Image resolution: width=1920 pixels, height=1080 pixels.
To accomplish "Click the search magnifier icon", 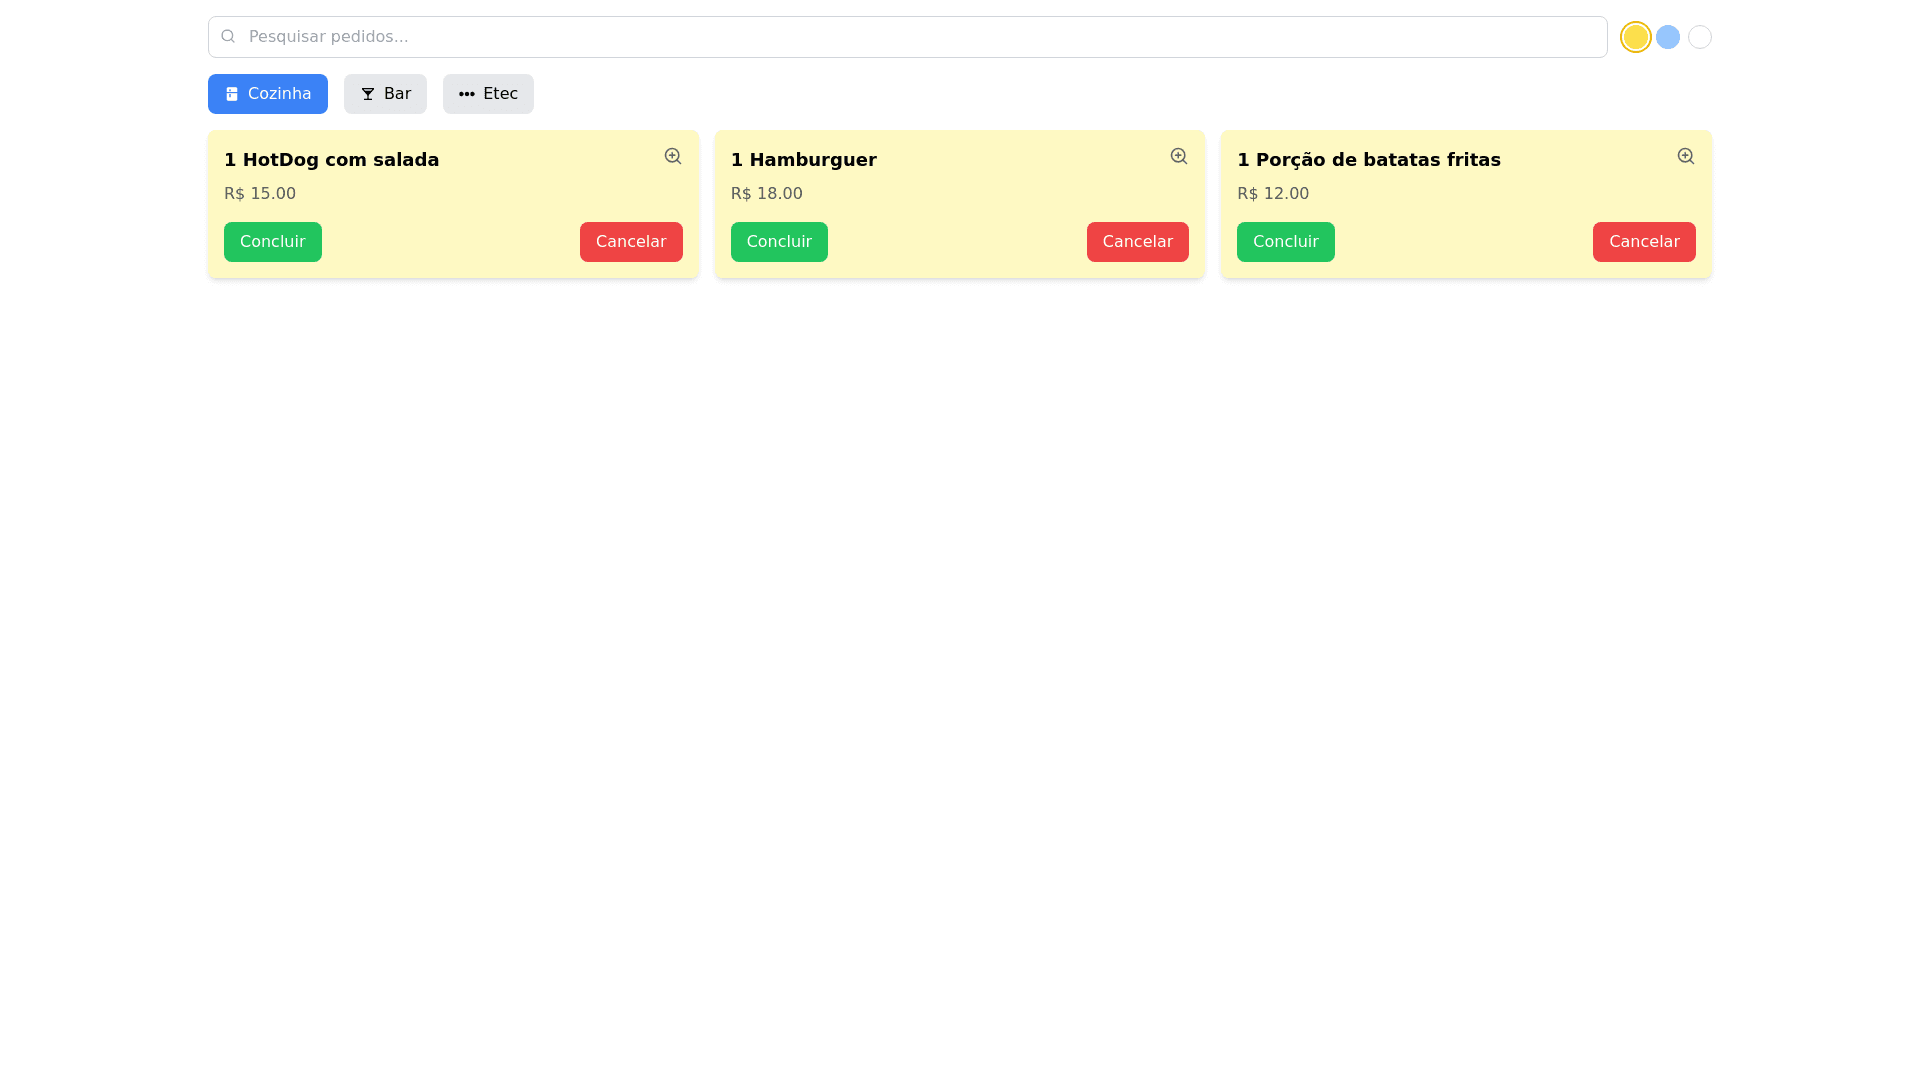I will point(228,36).
